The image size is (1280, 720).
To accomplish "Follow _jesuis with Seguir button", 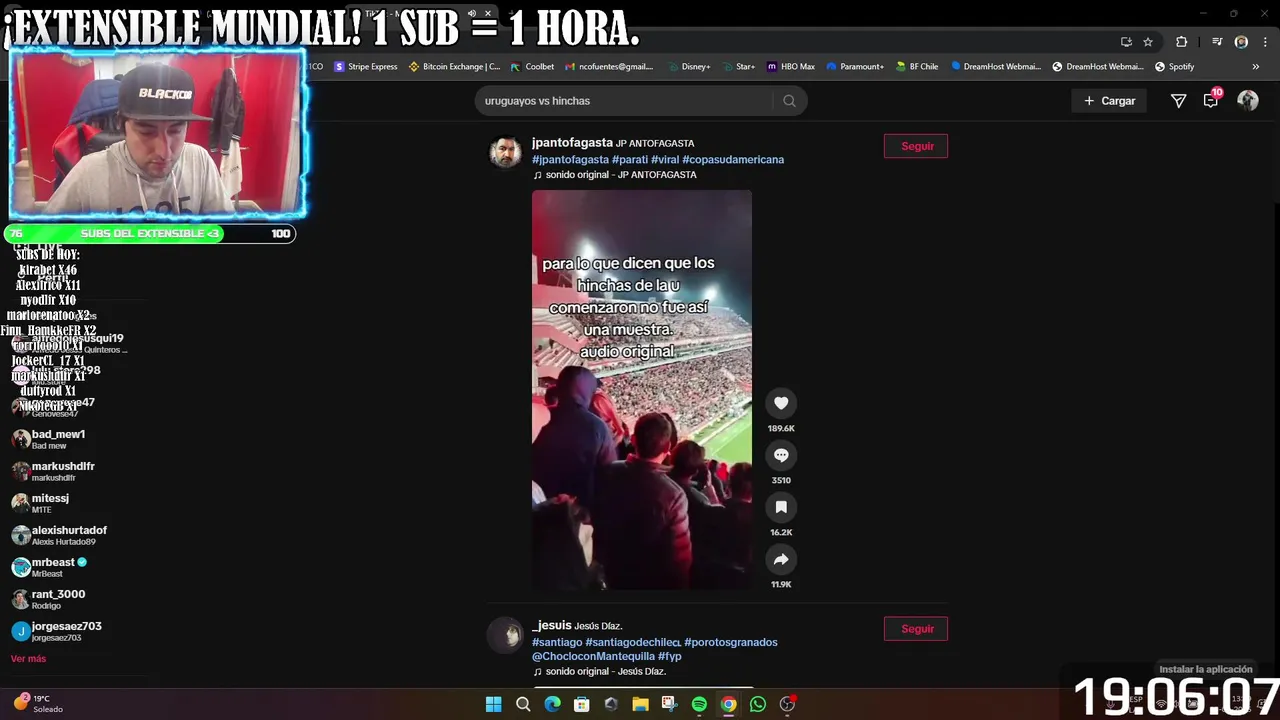I will 916,629.
